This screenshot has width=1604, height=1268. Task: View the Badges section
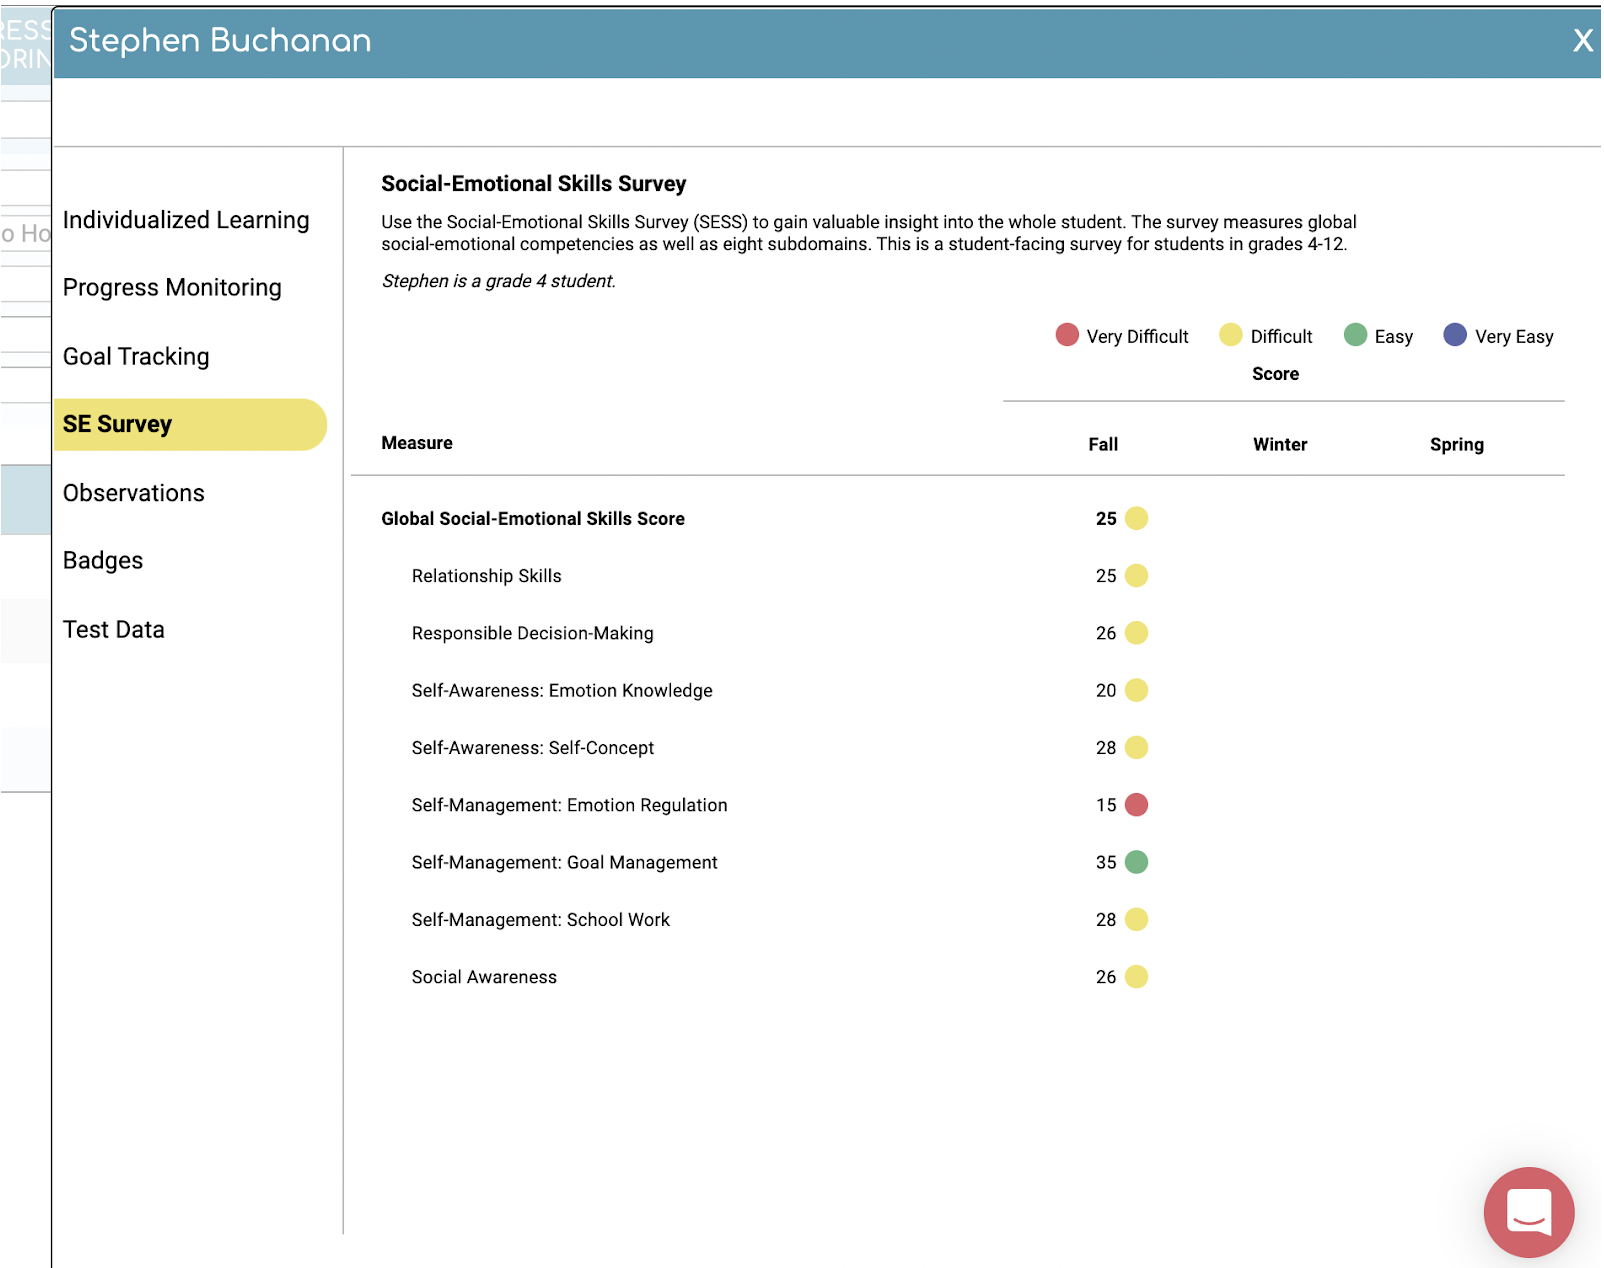(x=102, y=560)
